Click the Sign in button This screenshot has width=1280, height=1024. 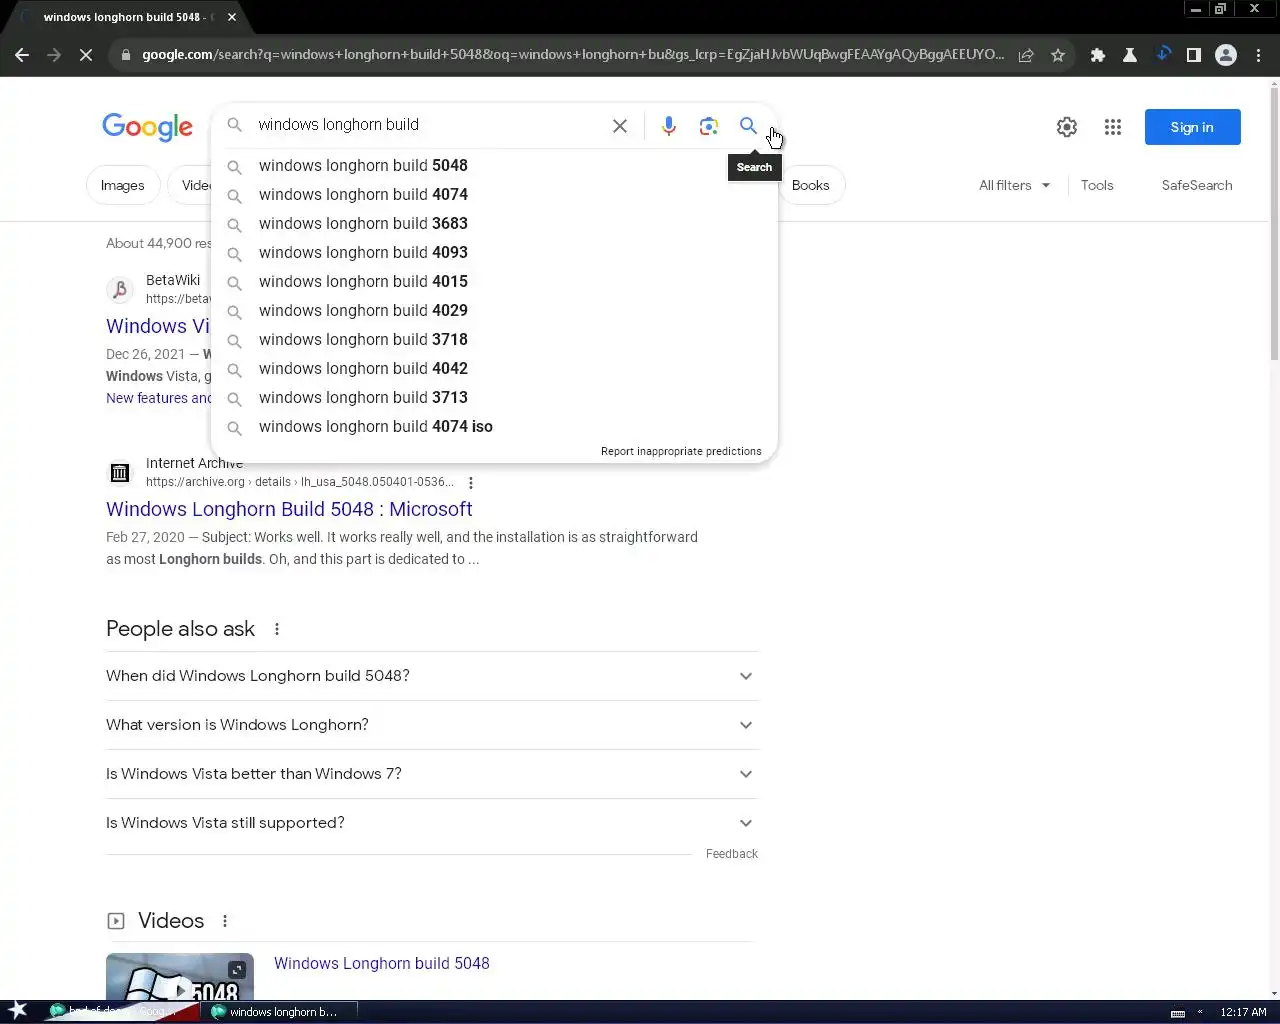click(1192, 127)
